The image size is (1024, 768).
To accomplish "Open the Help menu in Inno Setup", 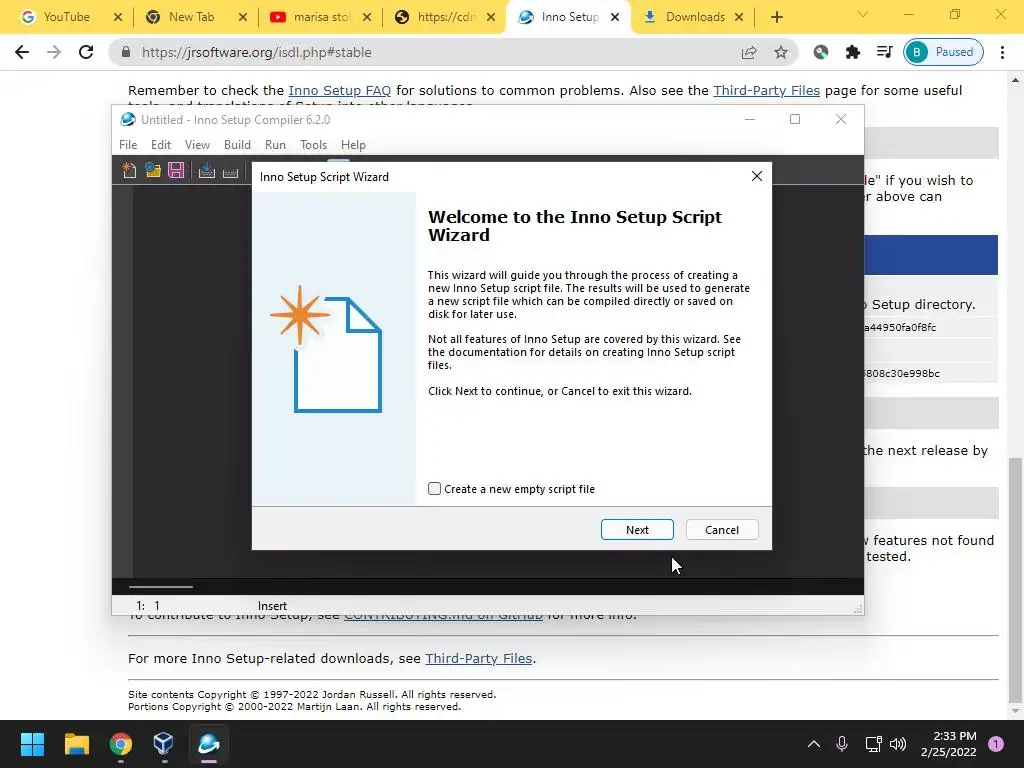I will 353,145.
